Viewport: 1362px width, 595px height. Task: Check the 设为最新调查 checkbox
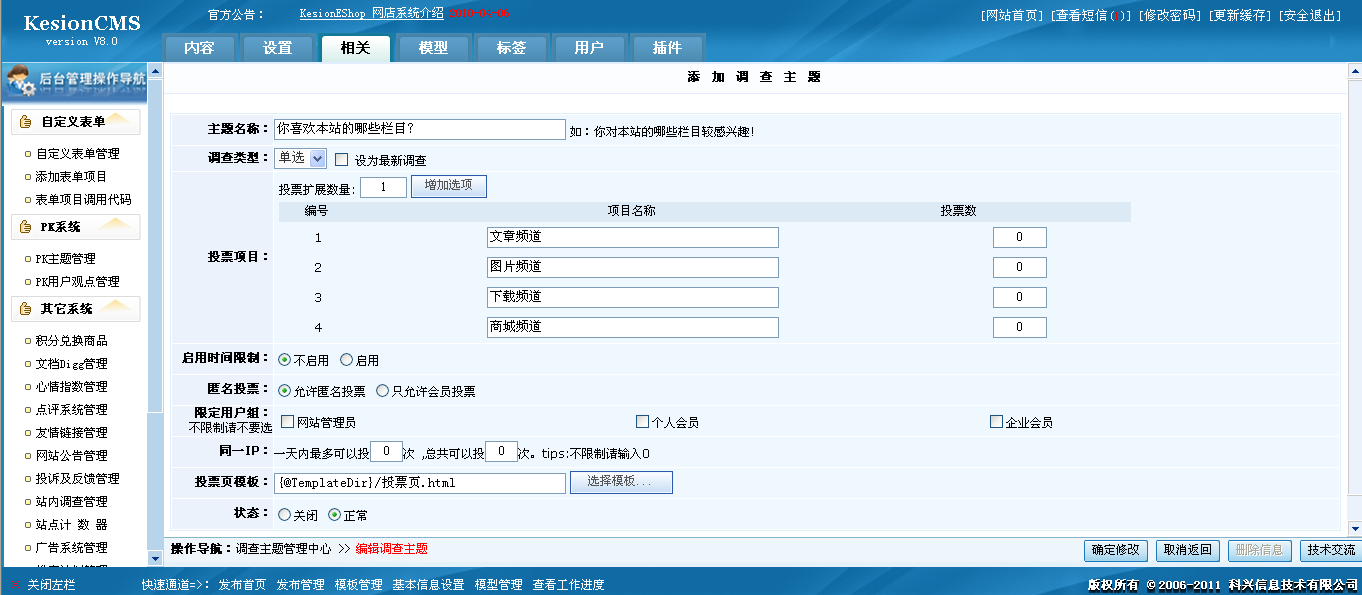click(x=341, y=159)
